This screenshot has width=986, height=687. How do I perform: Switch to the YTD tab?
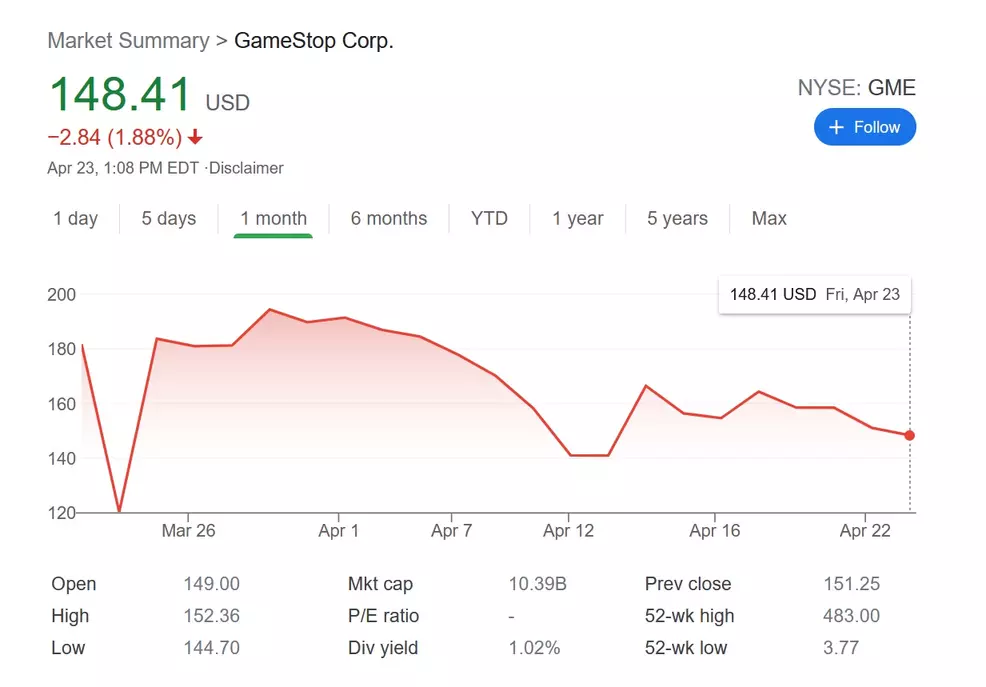(489, 218)
